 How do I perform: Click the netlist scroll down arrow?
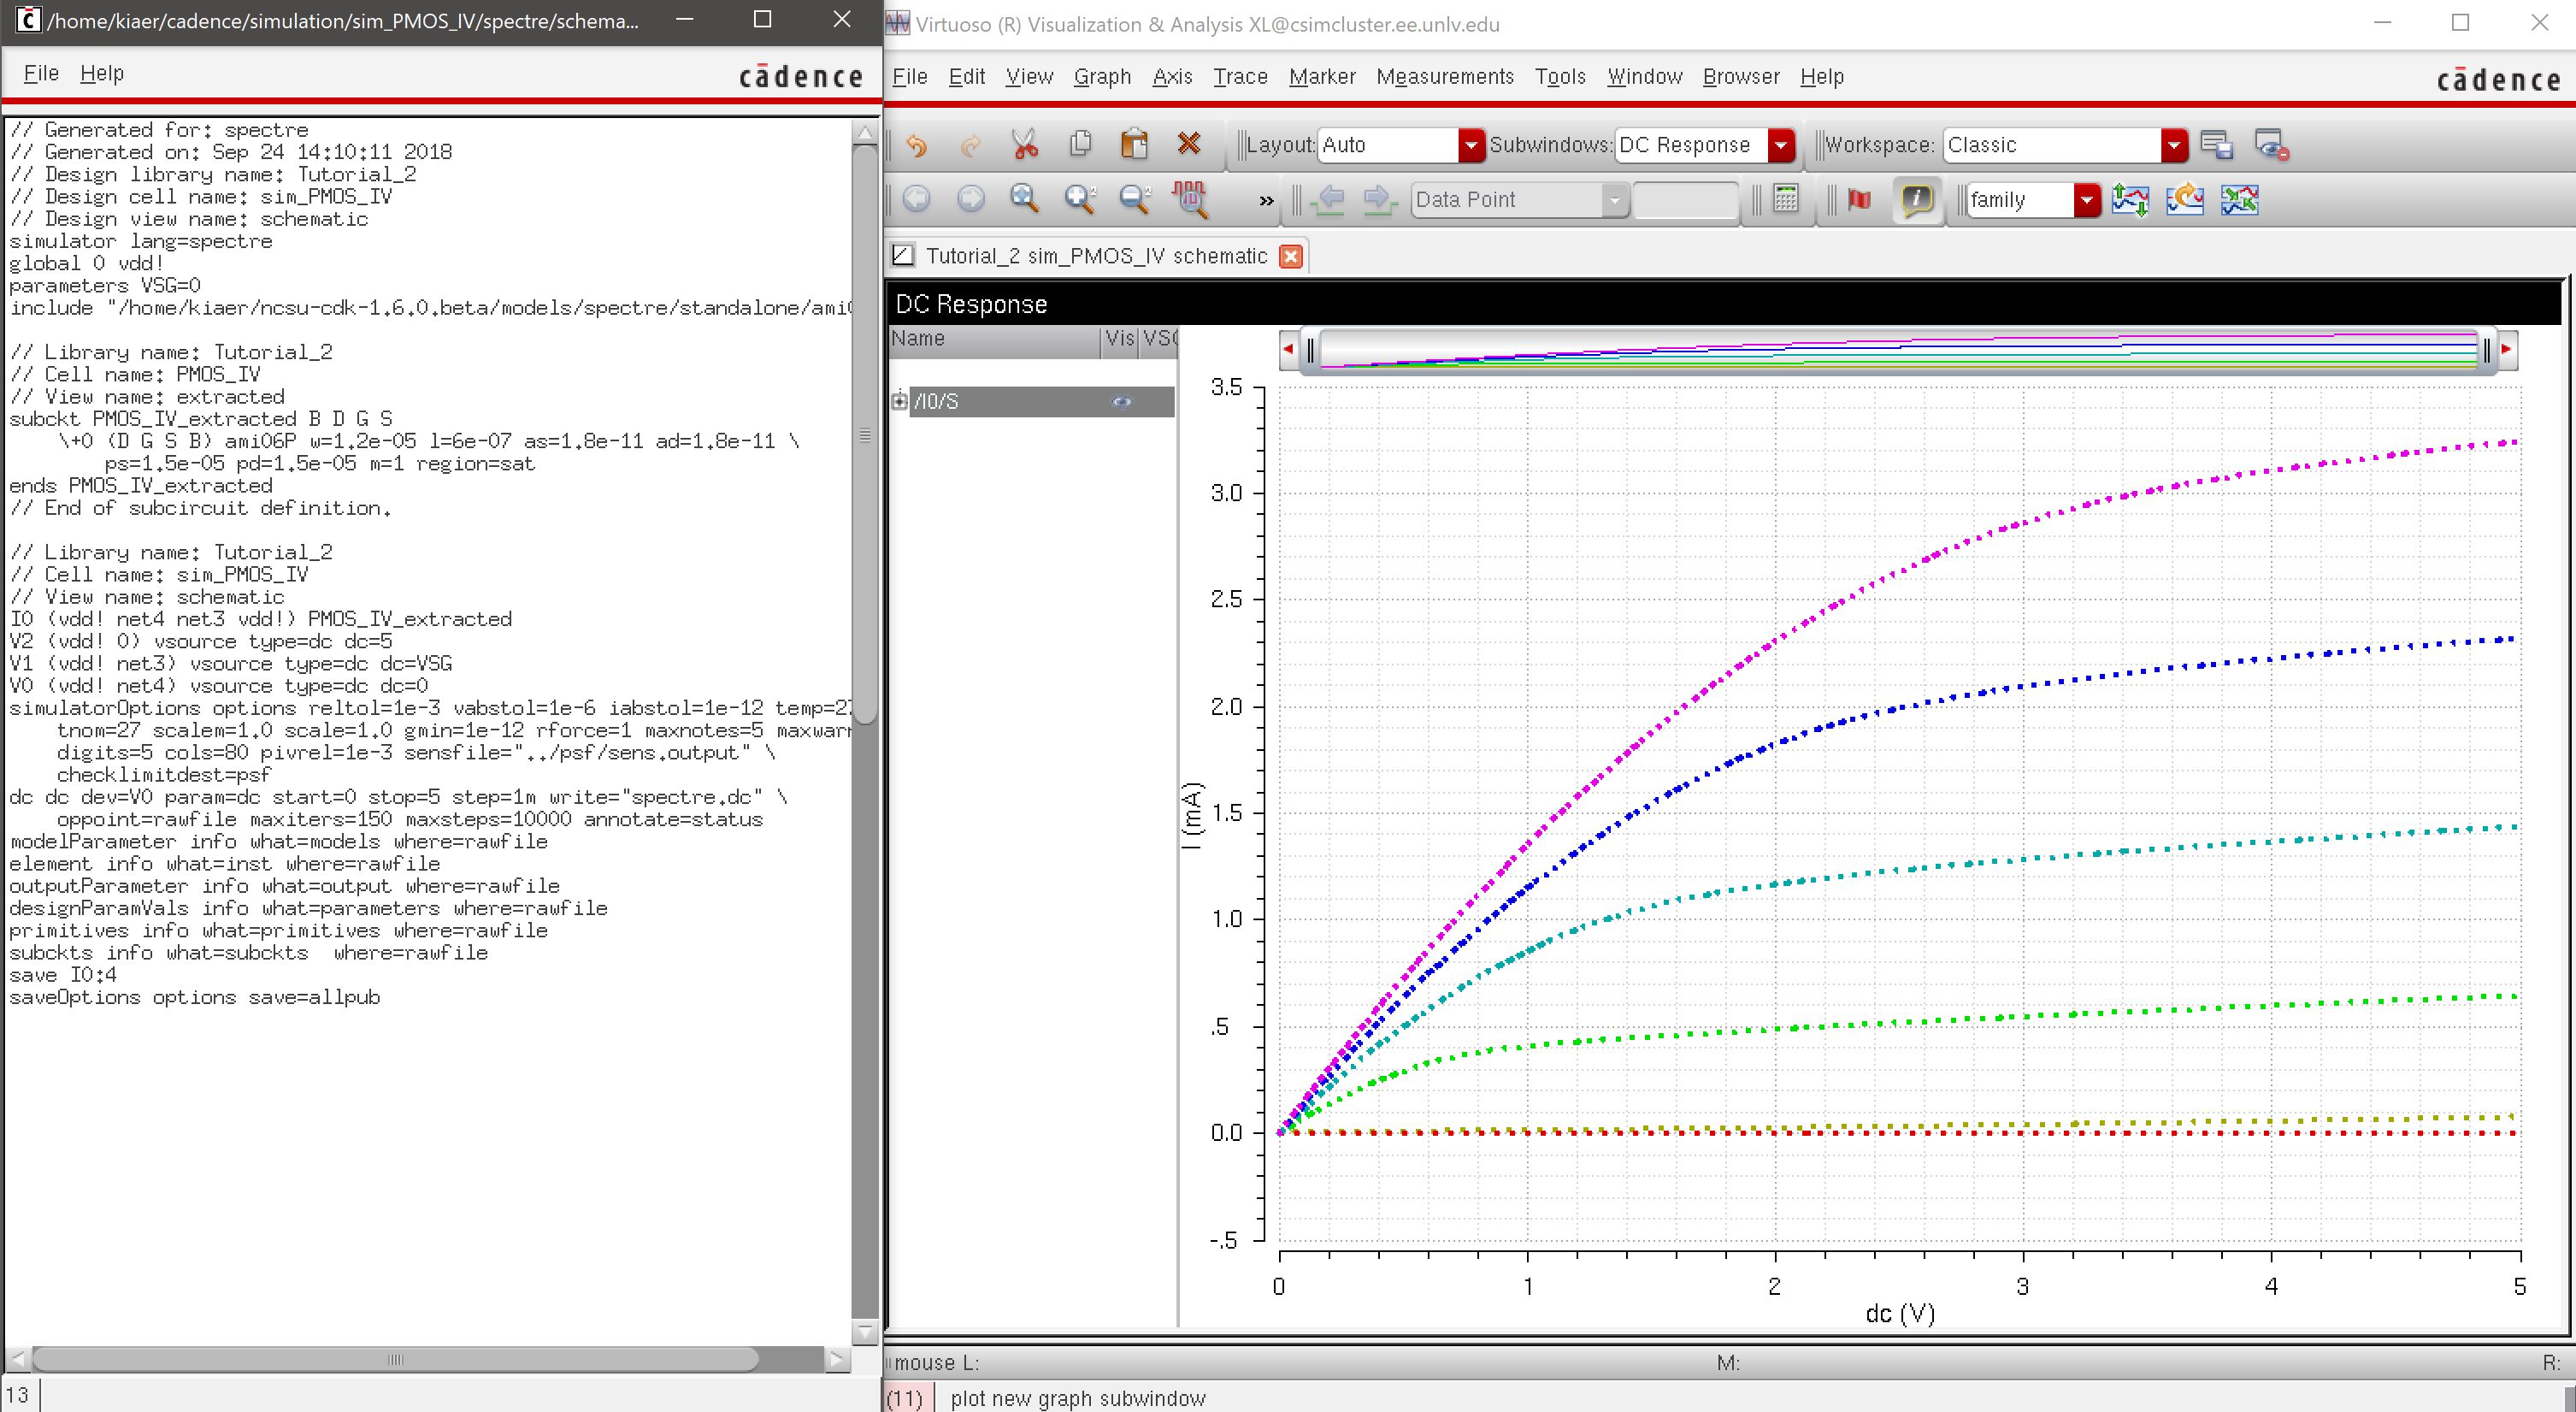865,1332
